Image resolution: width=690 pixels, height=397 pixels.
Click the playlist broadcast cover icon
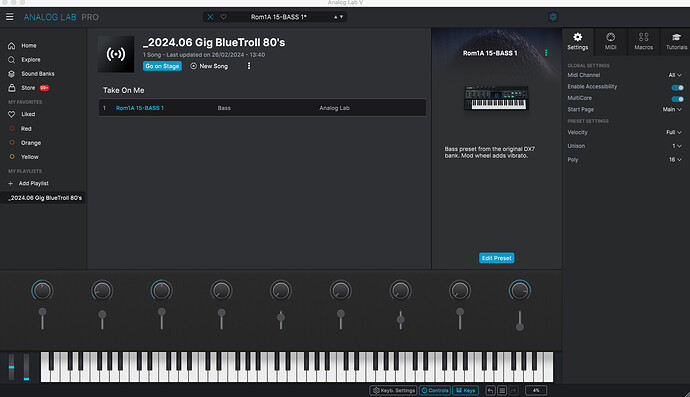(116, 54)
